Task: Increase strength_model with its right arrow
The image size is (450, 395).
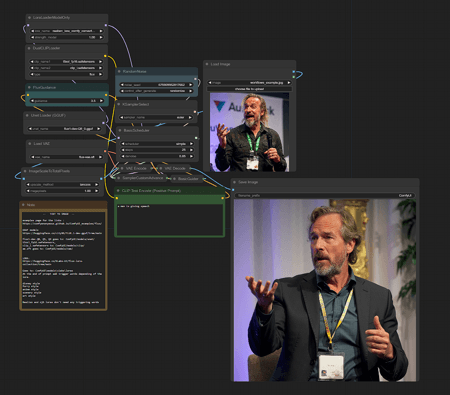Action: (101, 37)
